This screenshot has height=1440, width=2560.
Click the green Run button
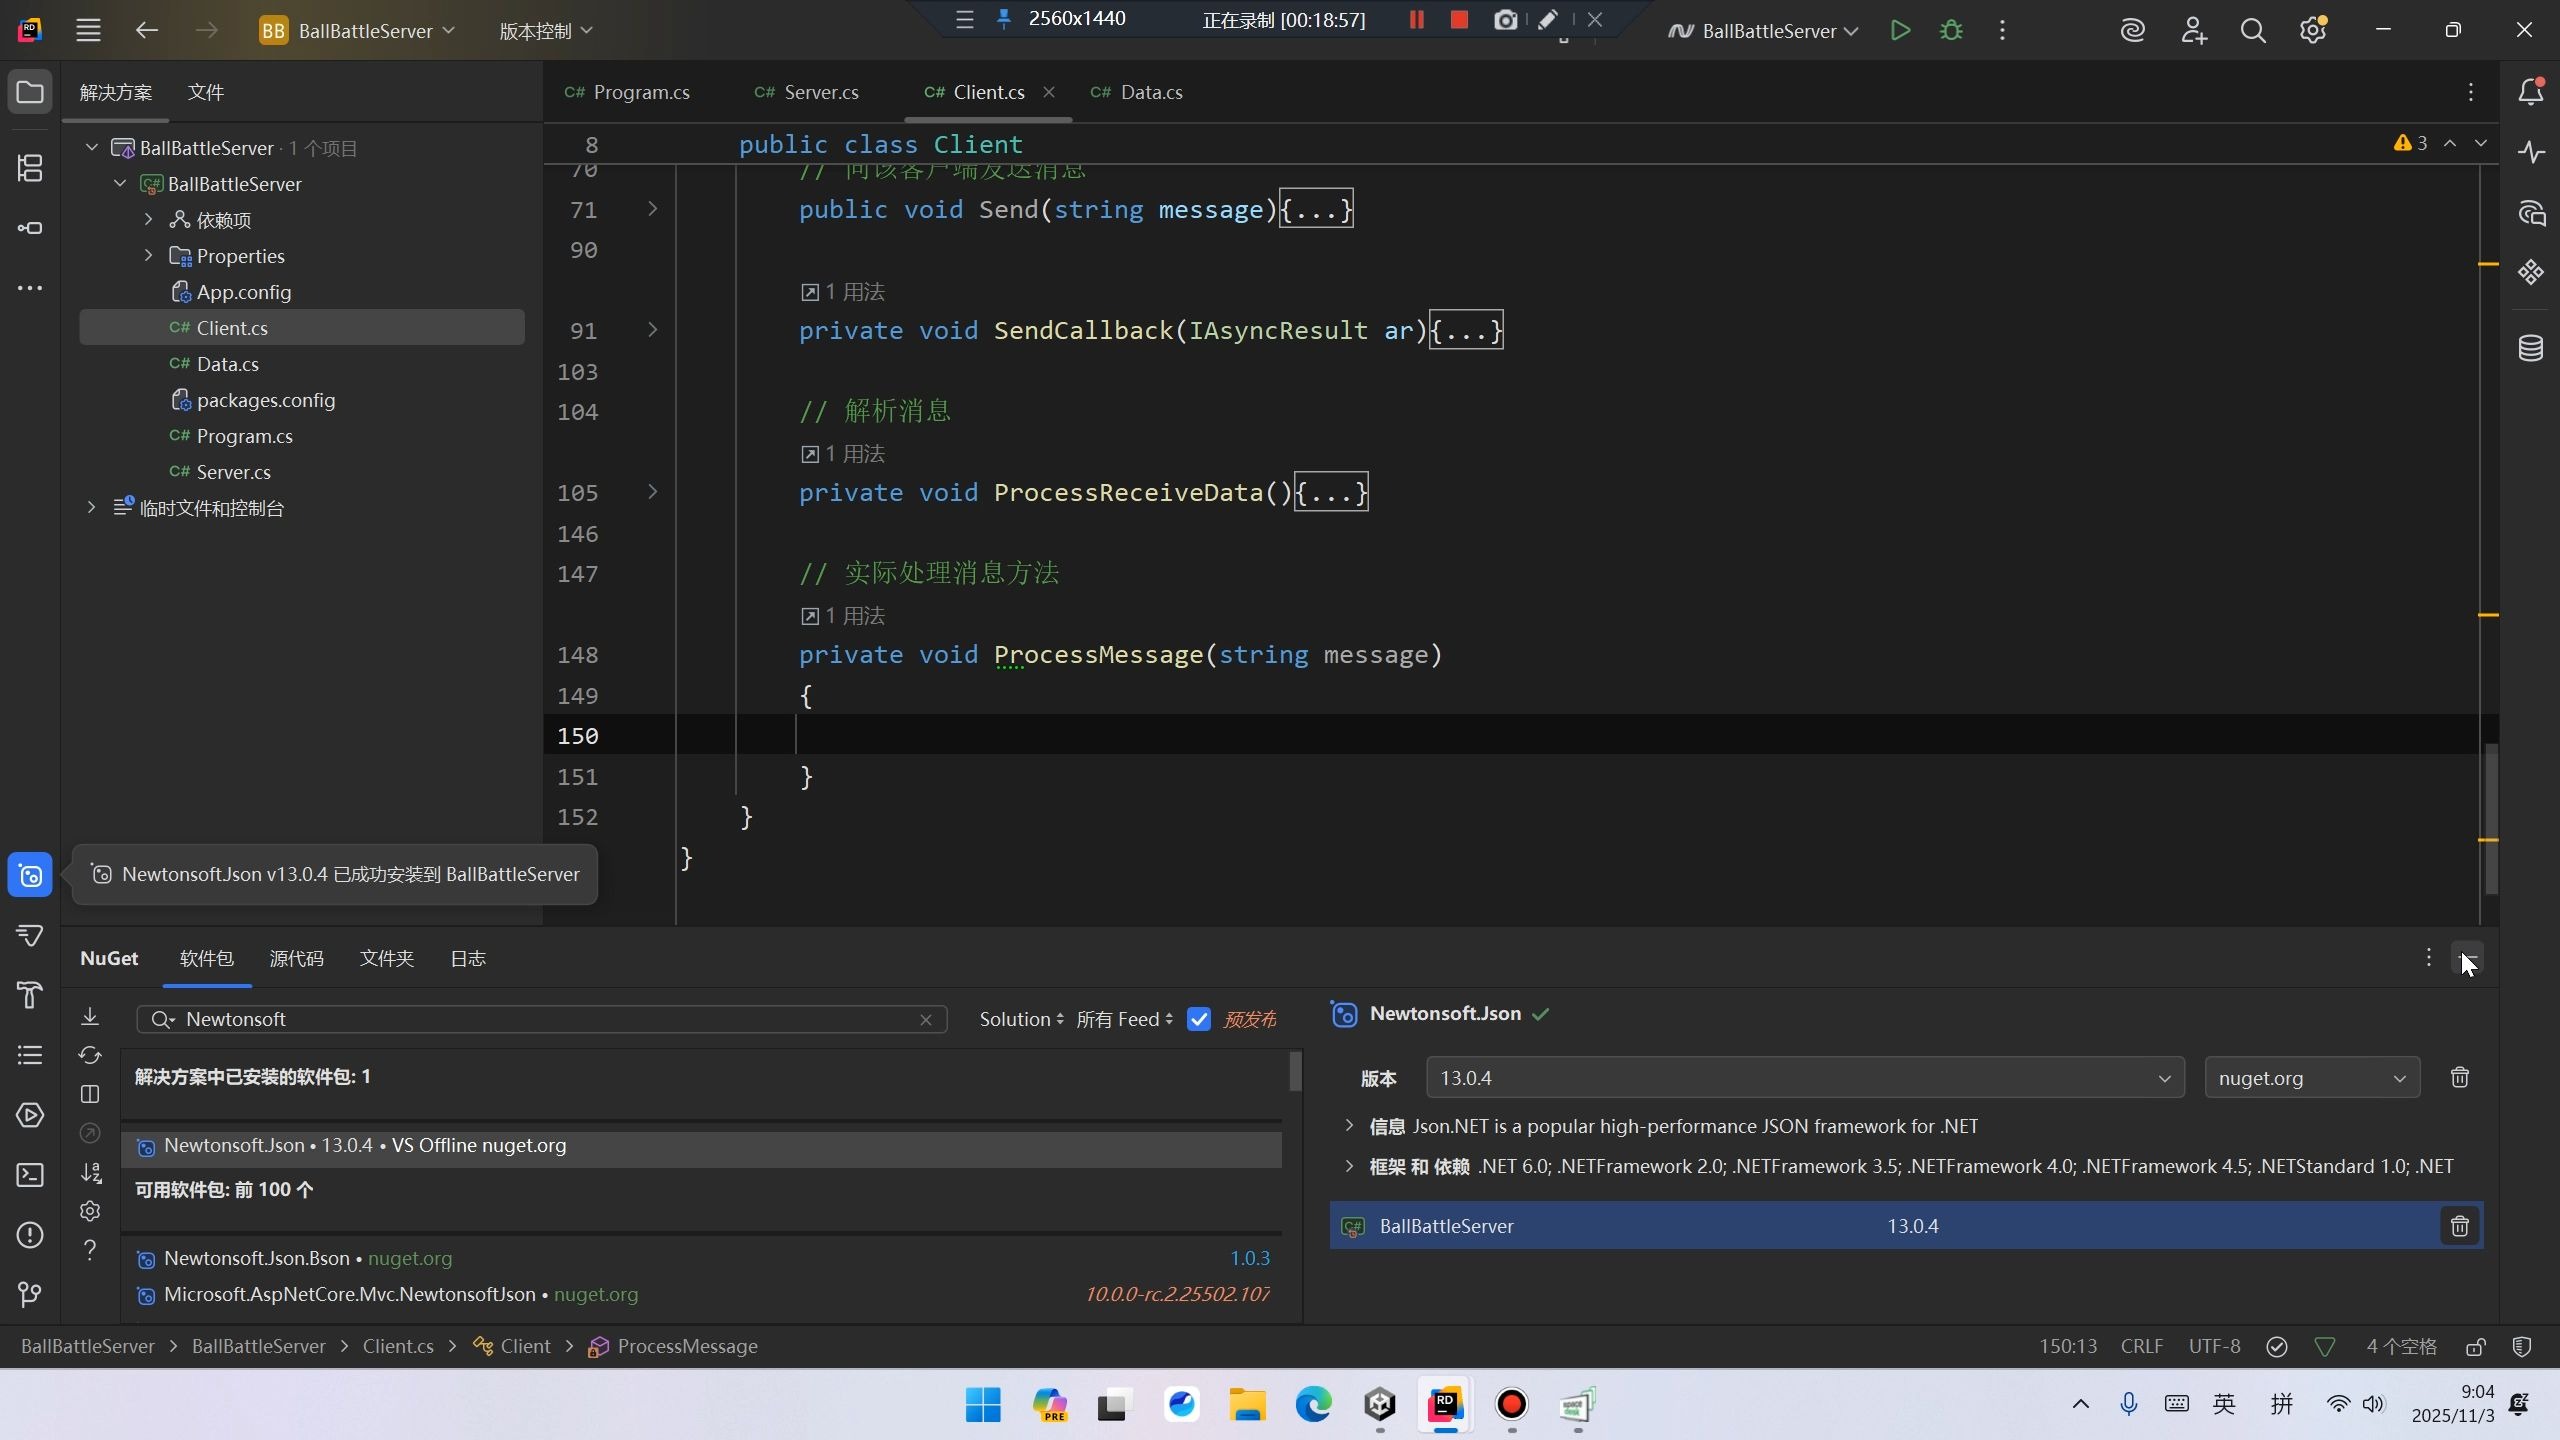tap(1900, 31)
